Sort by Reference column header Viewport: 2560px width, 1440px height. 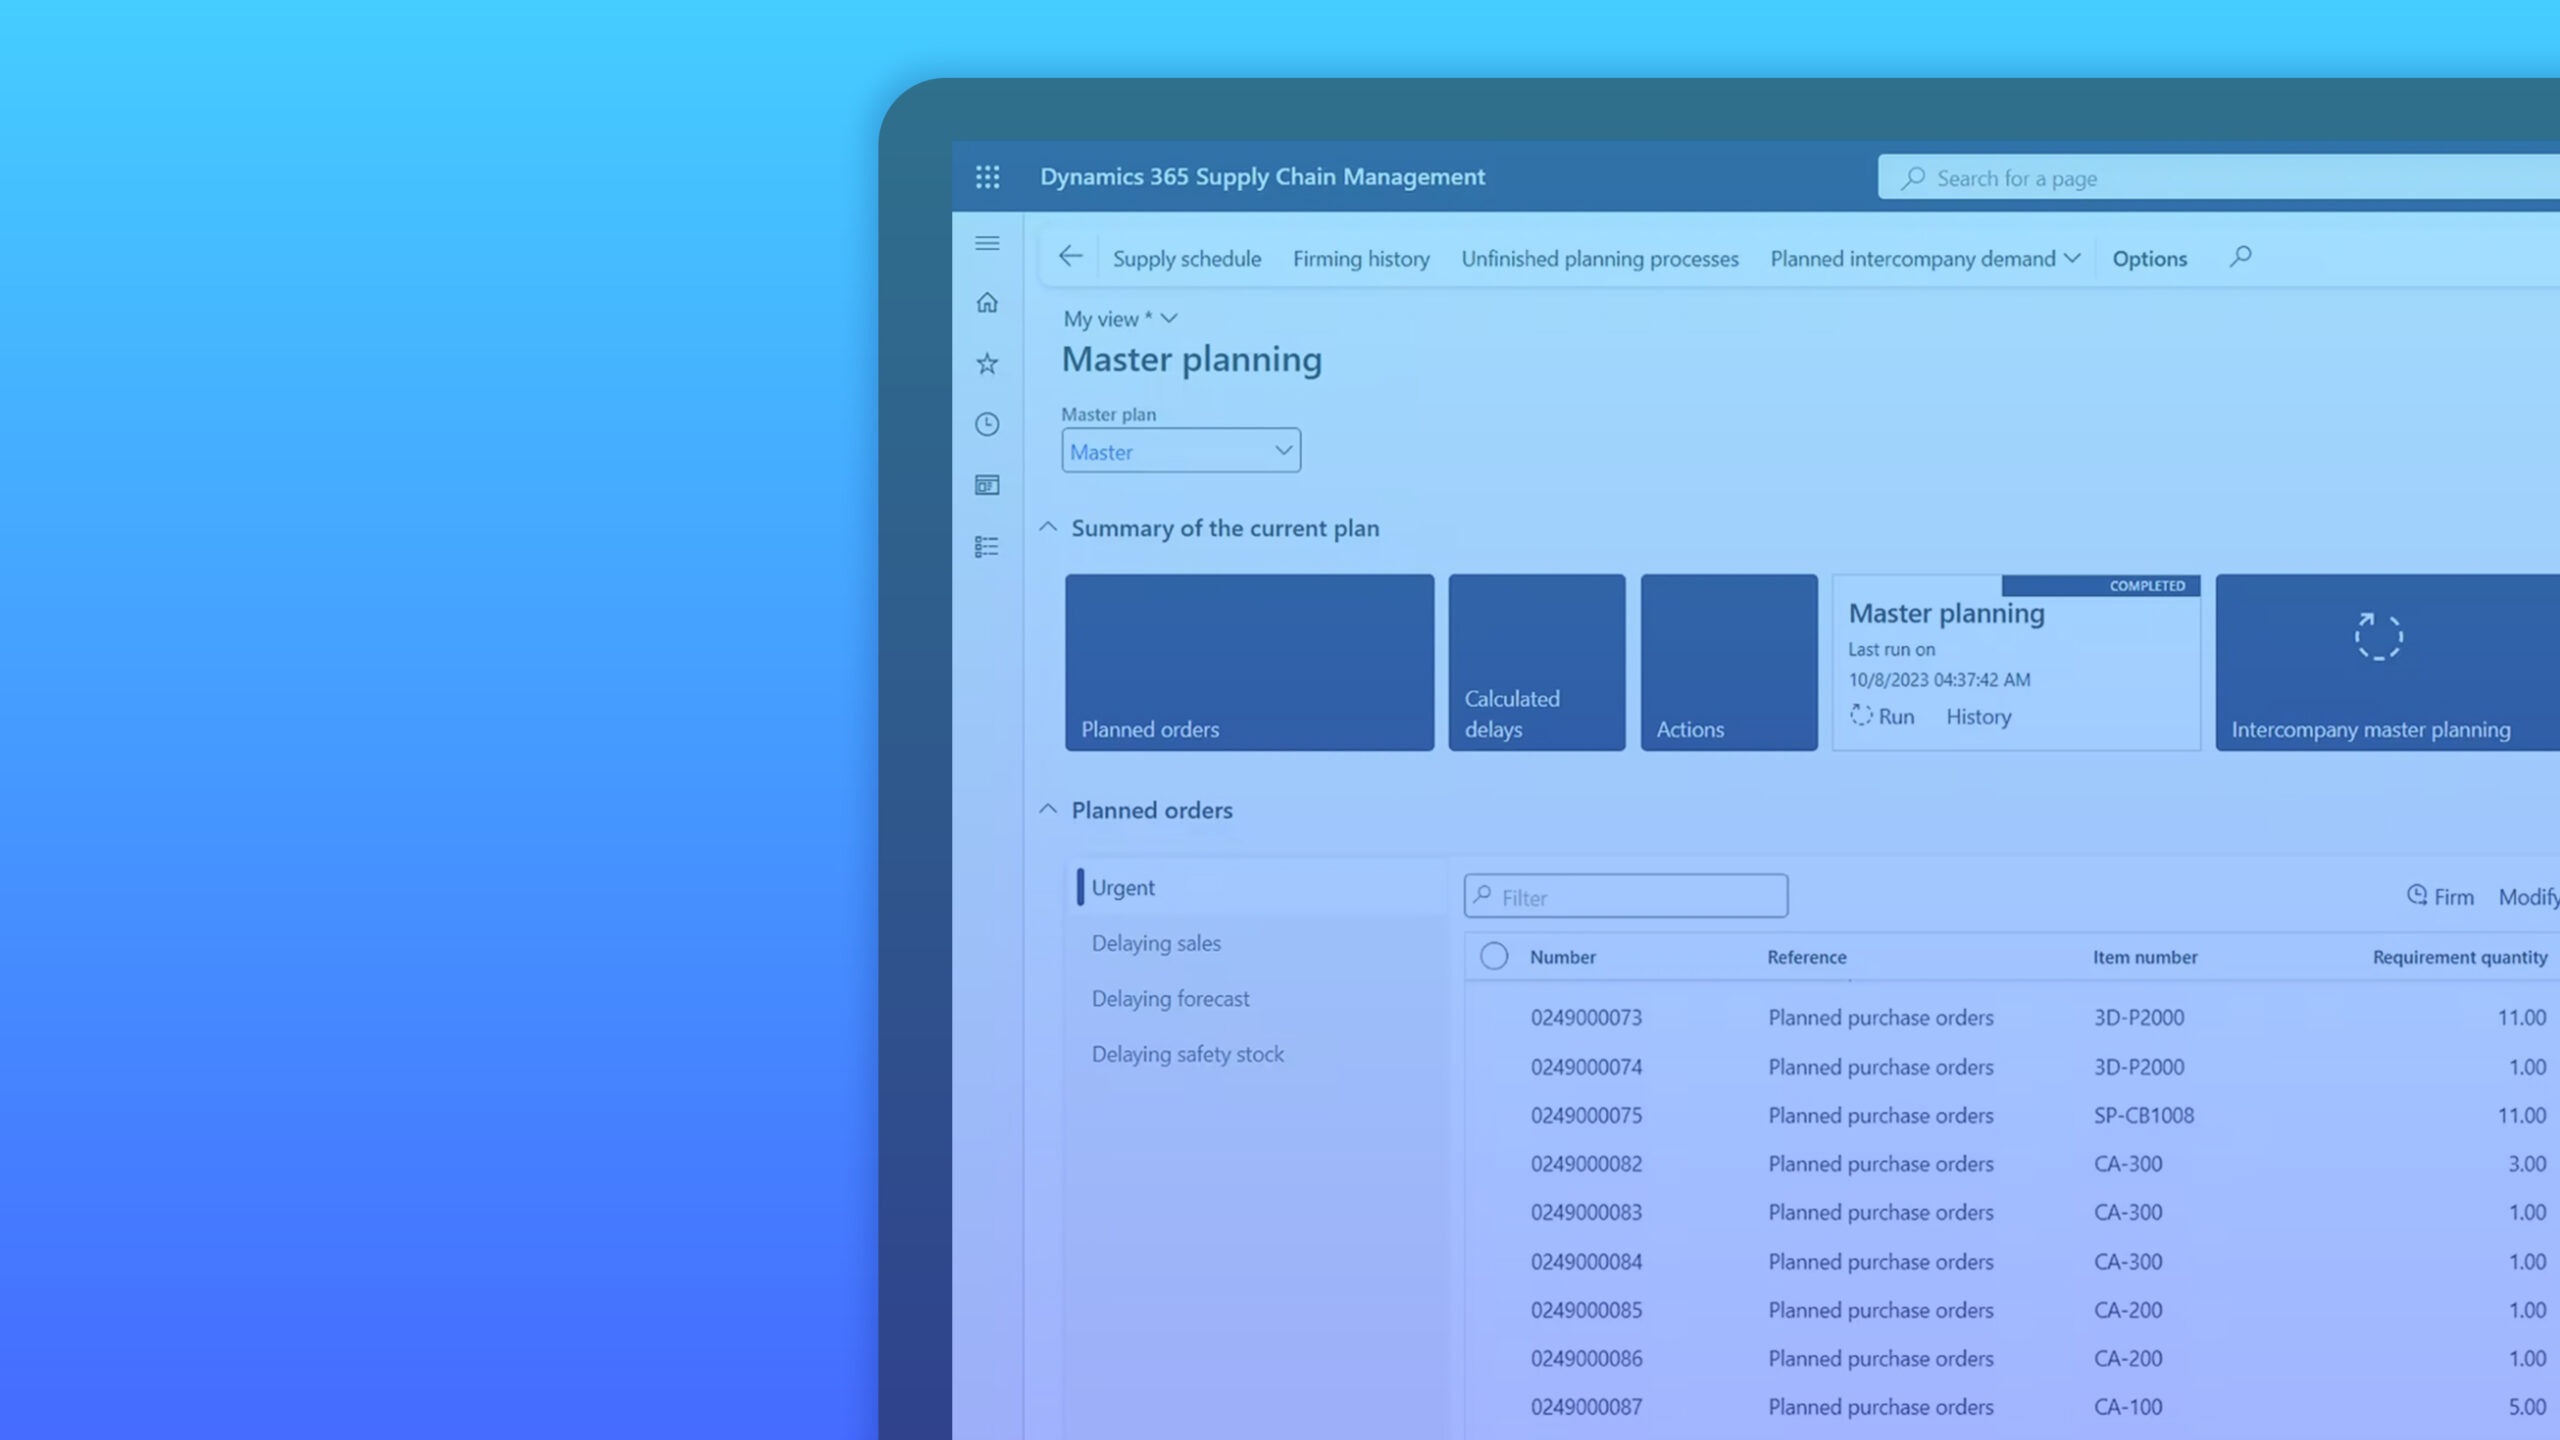tap(1806, 957)
